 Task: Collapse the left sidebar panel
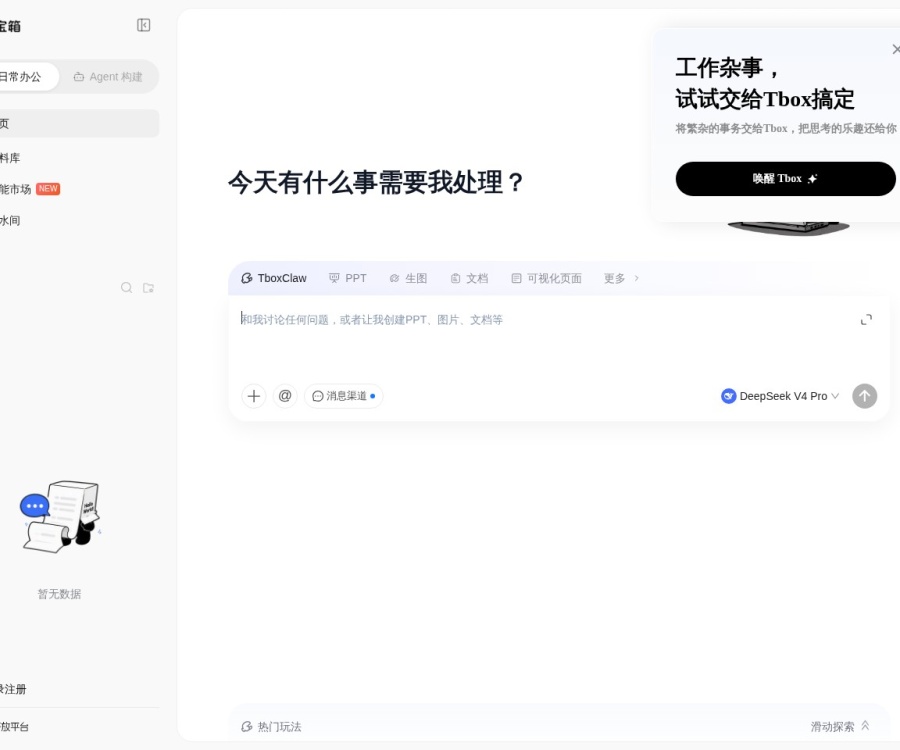tap(143, 25)
